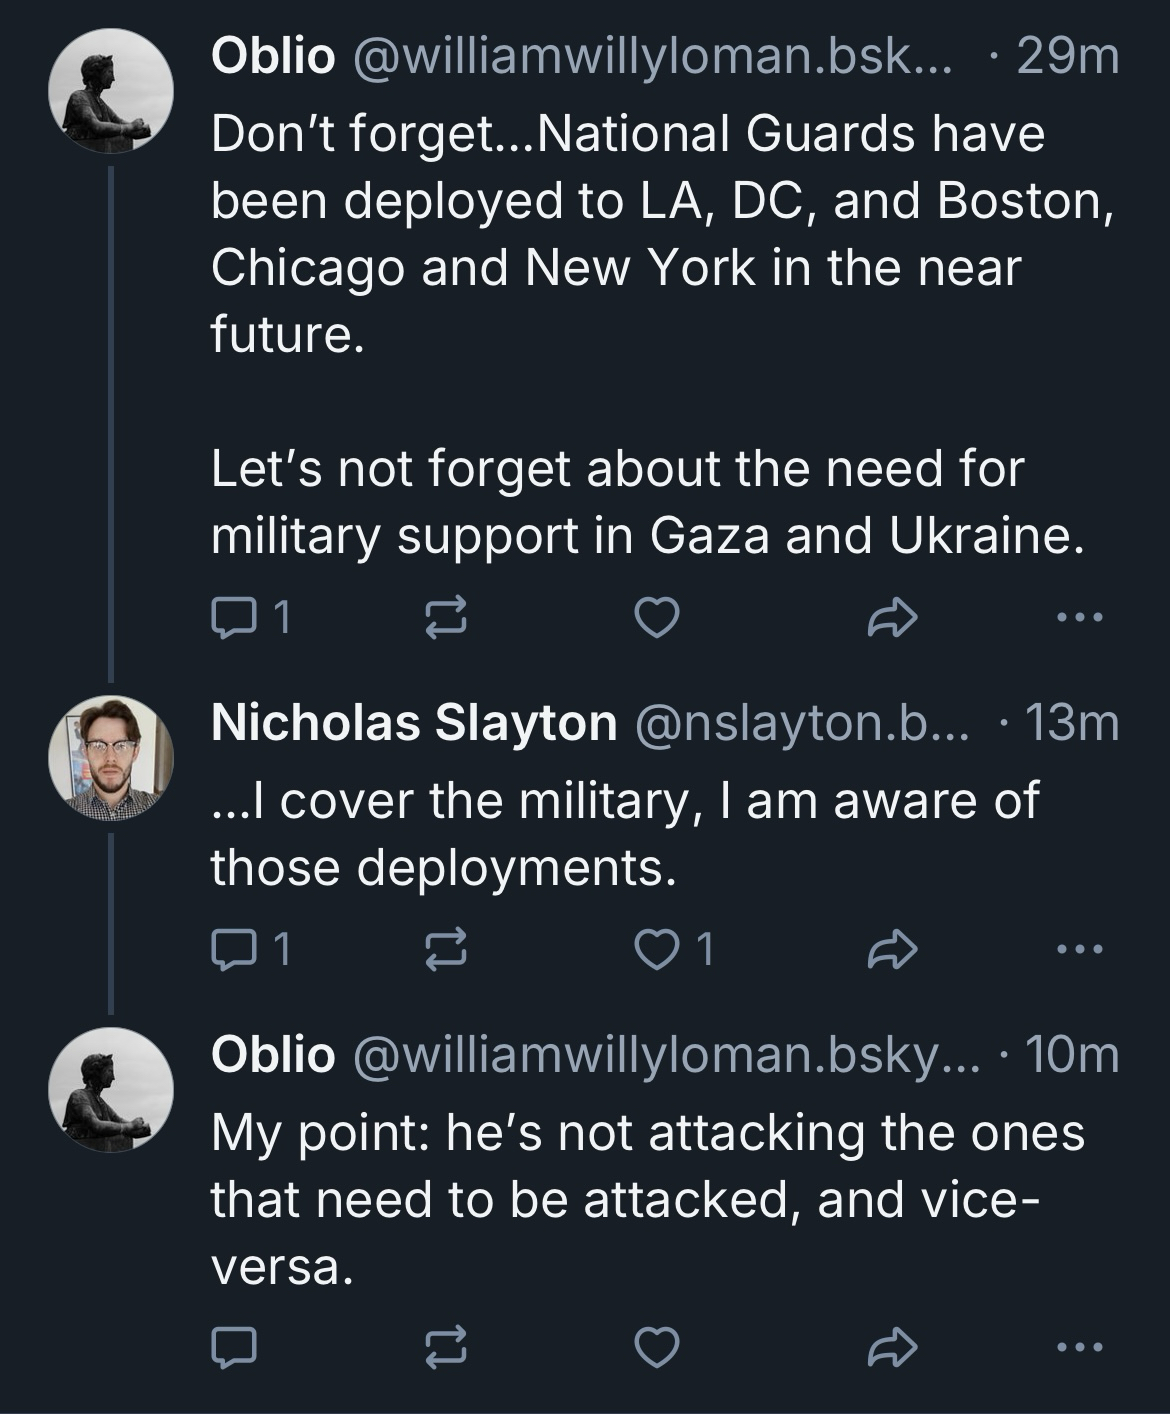The width and height of the screenshot is (1170, 1414).
Task: Reply to Oblio's "My point" post
Action: [x=234, y=1347]
